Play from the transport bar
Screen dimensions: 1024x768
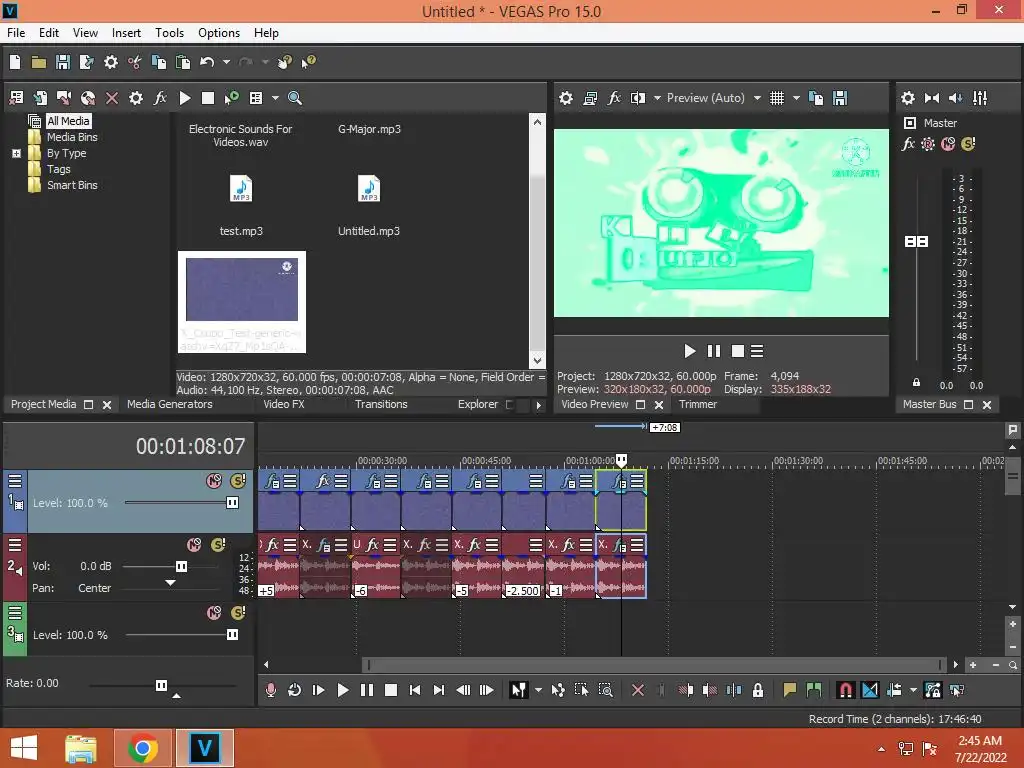(342, 690)
